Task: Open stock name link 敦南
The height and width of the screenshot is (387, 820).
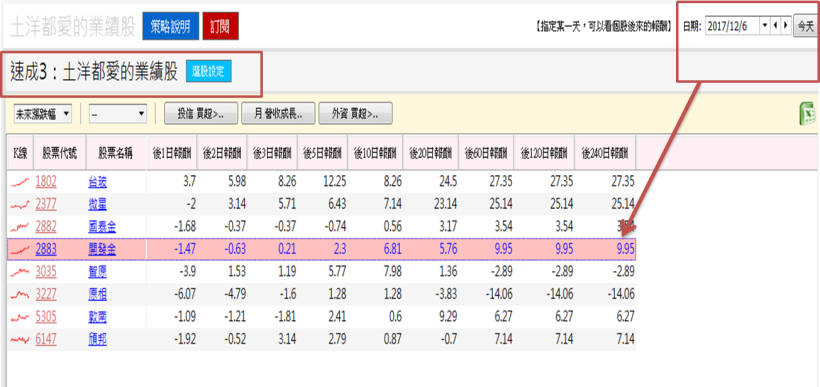Action: [98, 317]
